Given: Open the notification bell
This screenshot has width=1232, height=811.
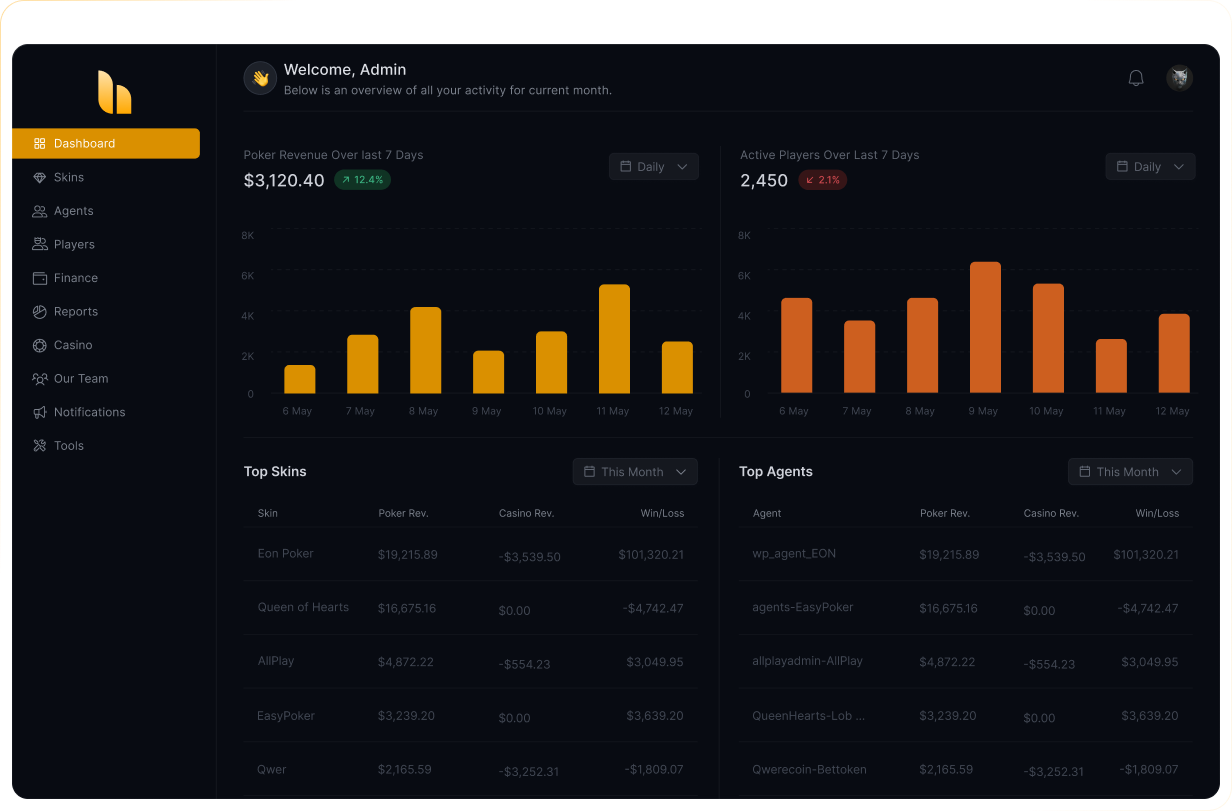Looking at the screenshot, I should [x=1136, y=78].
